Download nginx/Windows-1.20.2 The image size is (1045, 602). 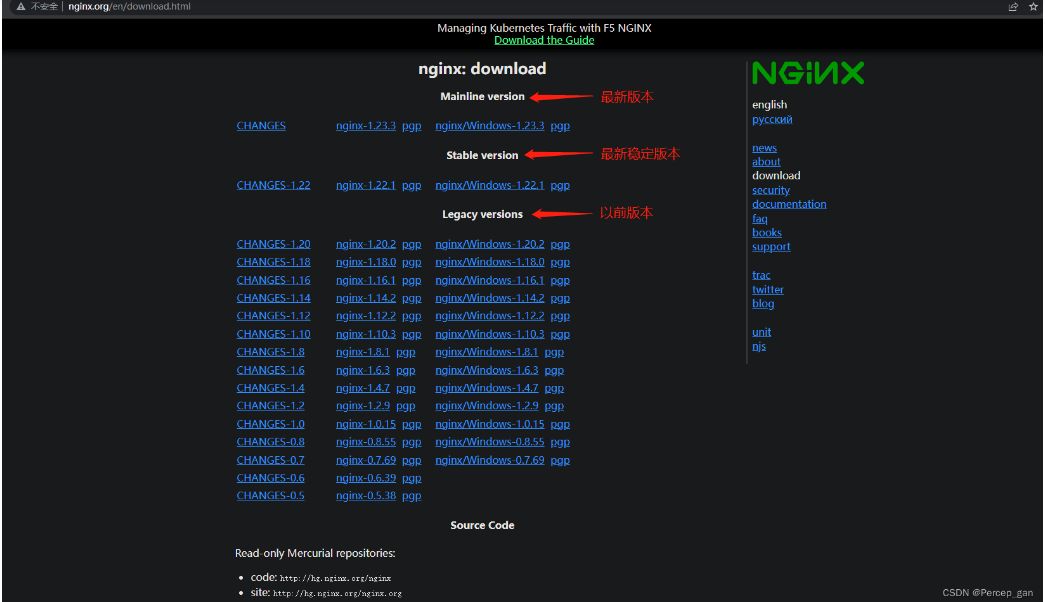(490, 244)
